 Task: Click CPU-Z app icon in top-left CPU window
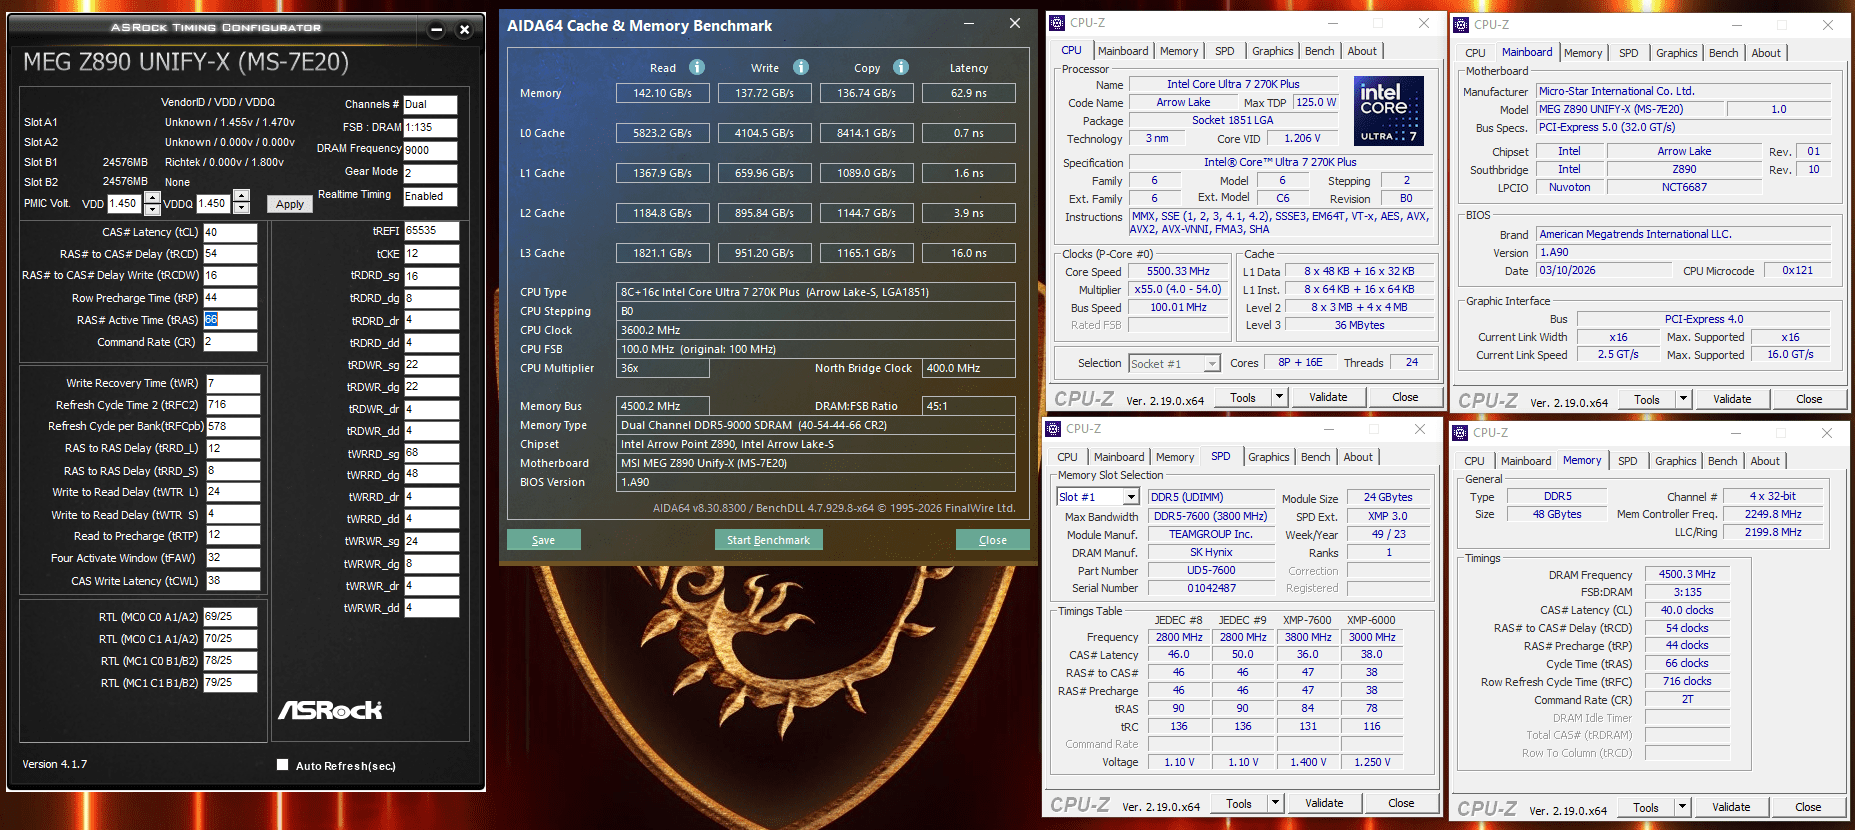click(x=1057, y=23)
